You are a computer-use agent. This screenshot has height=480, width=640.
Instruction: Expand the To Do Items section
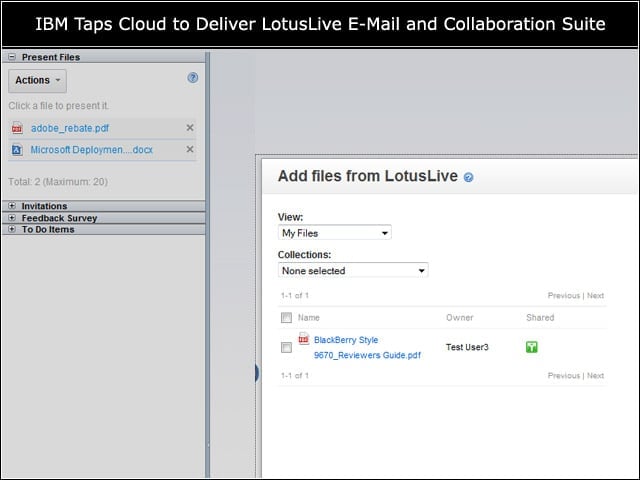coord(12,229)
